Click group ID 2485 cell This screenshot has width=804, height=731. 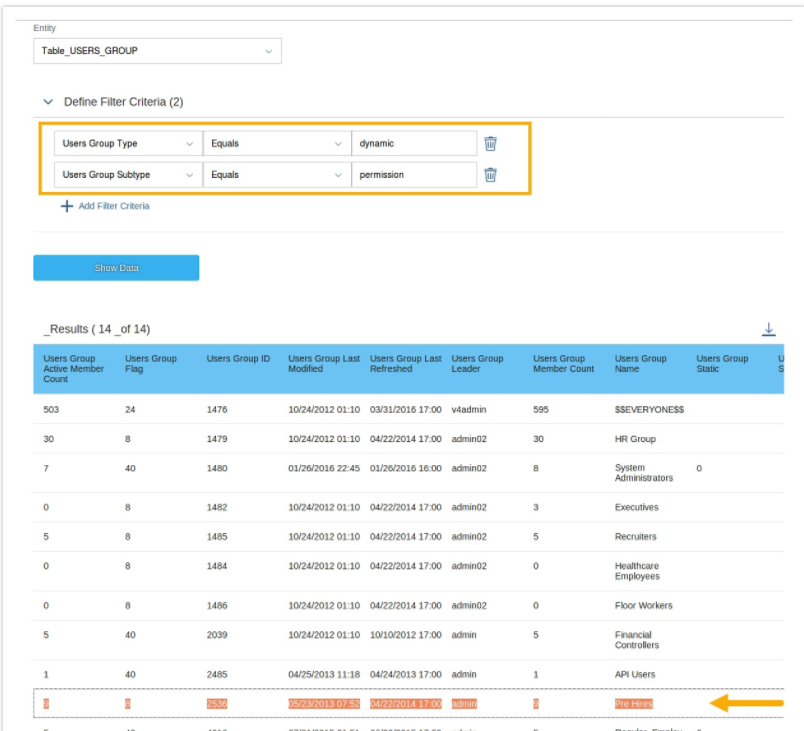click(x=217, y=674)
